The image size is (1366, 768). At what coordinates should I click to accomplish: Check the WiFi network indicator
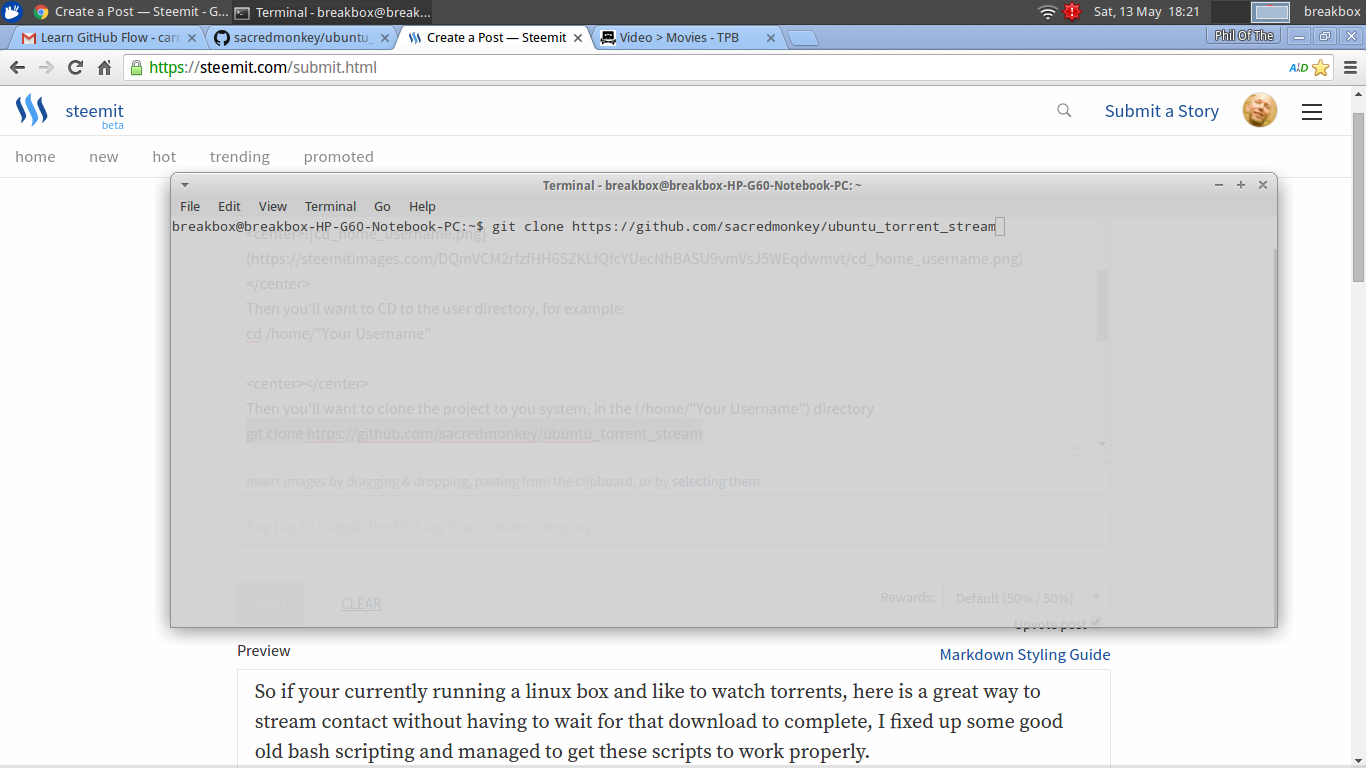(x=1047, y=12)
